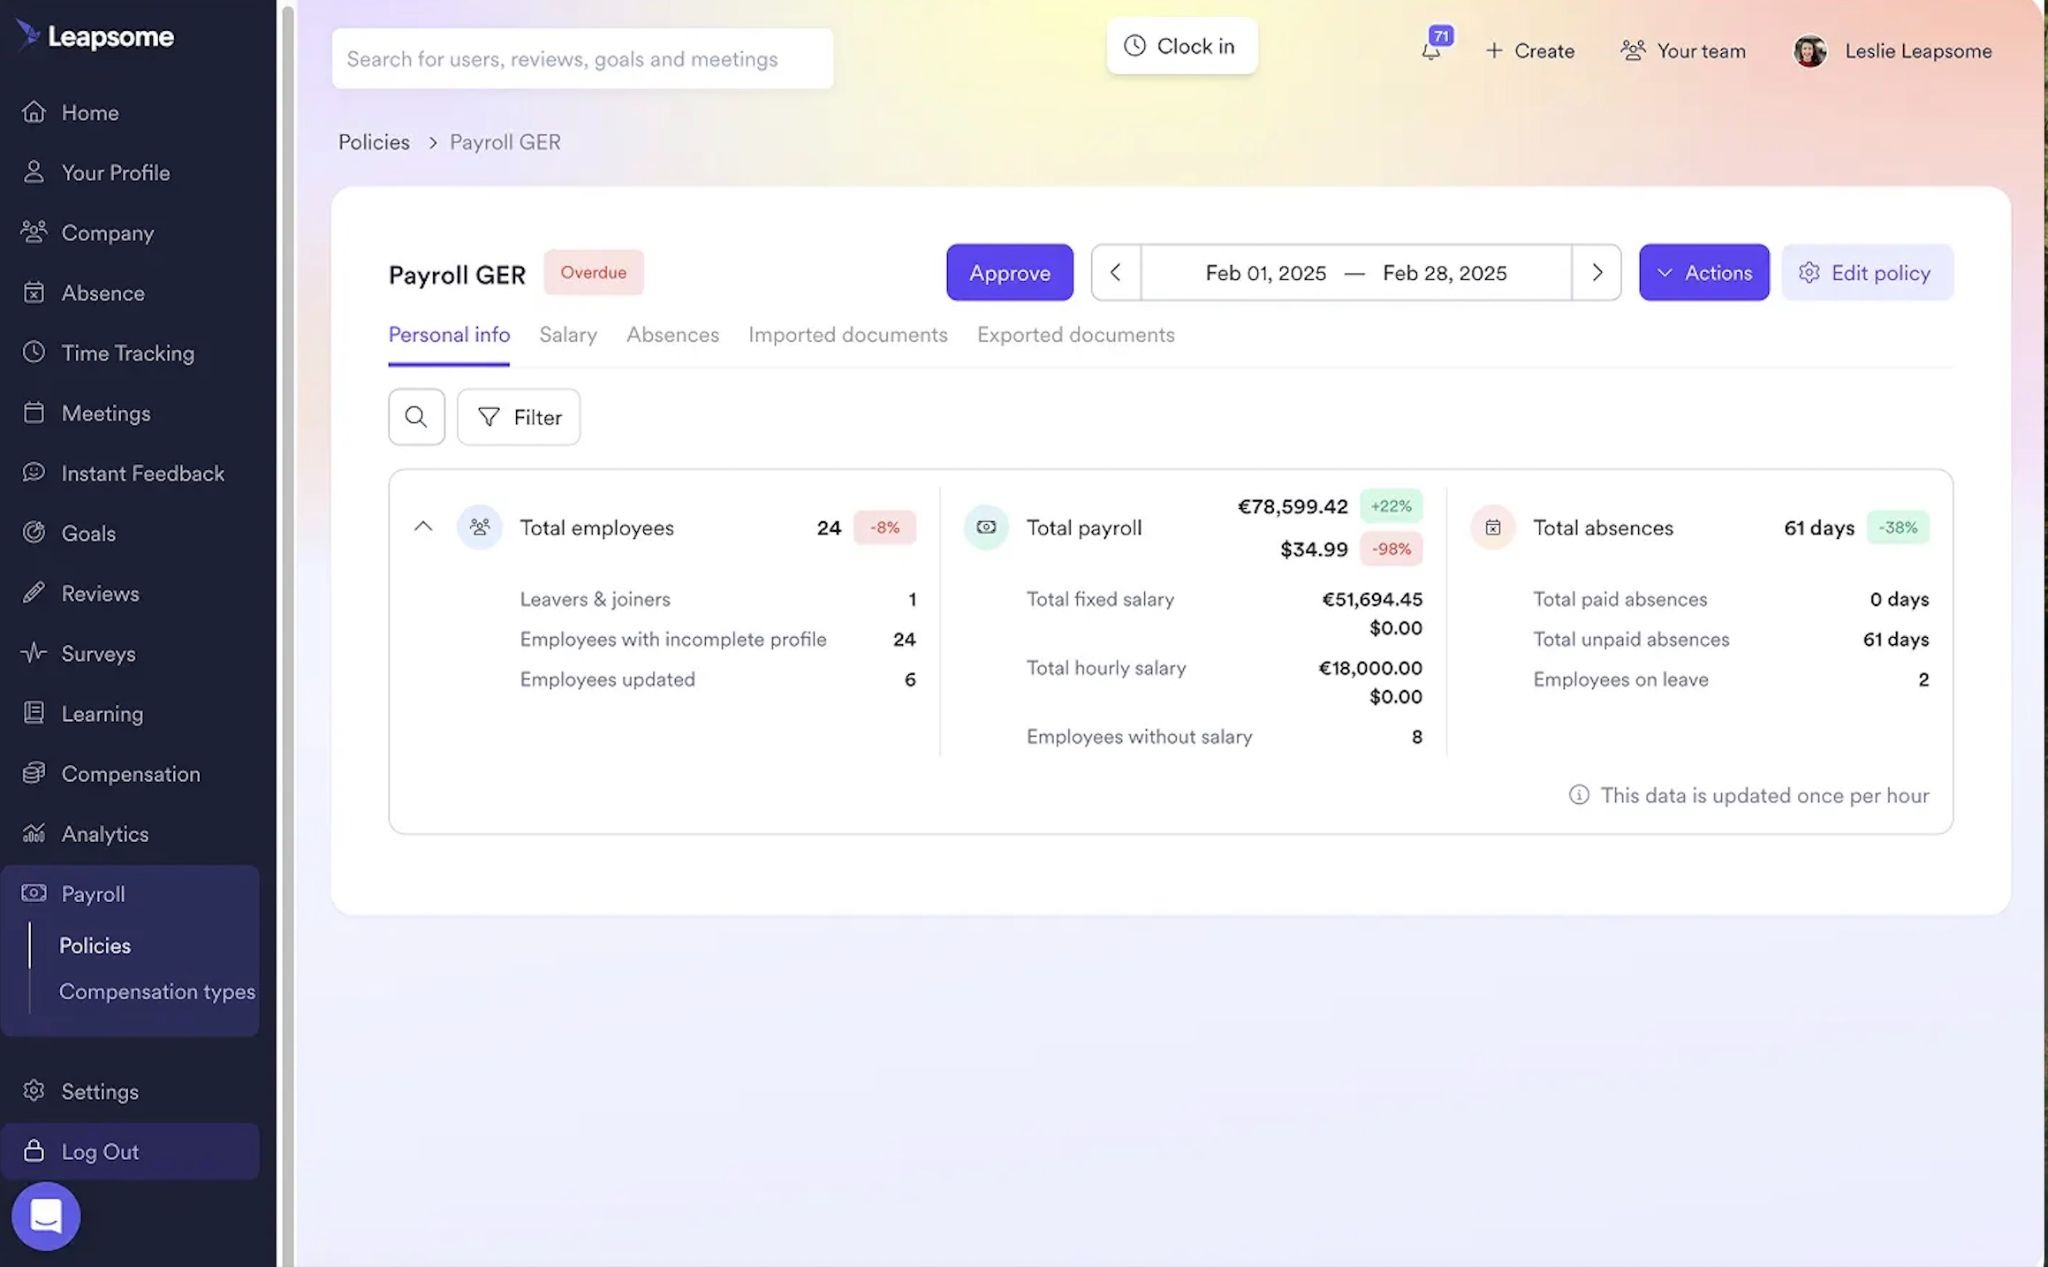Click the Surveys pulse icon
This screenshot has height=1267, width=2048.
point(34,652)
